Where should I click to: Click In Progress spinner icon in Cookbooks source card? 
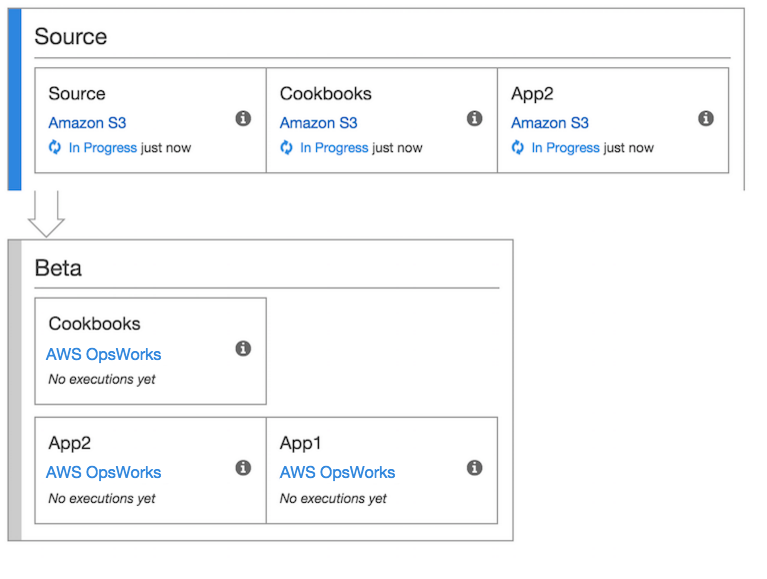286,147
